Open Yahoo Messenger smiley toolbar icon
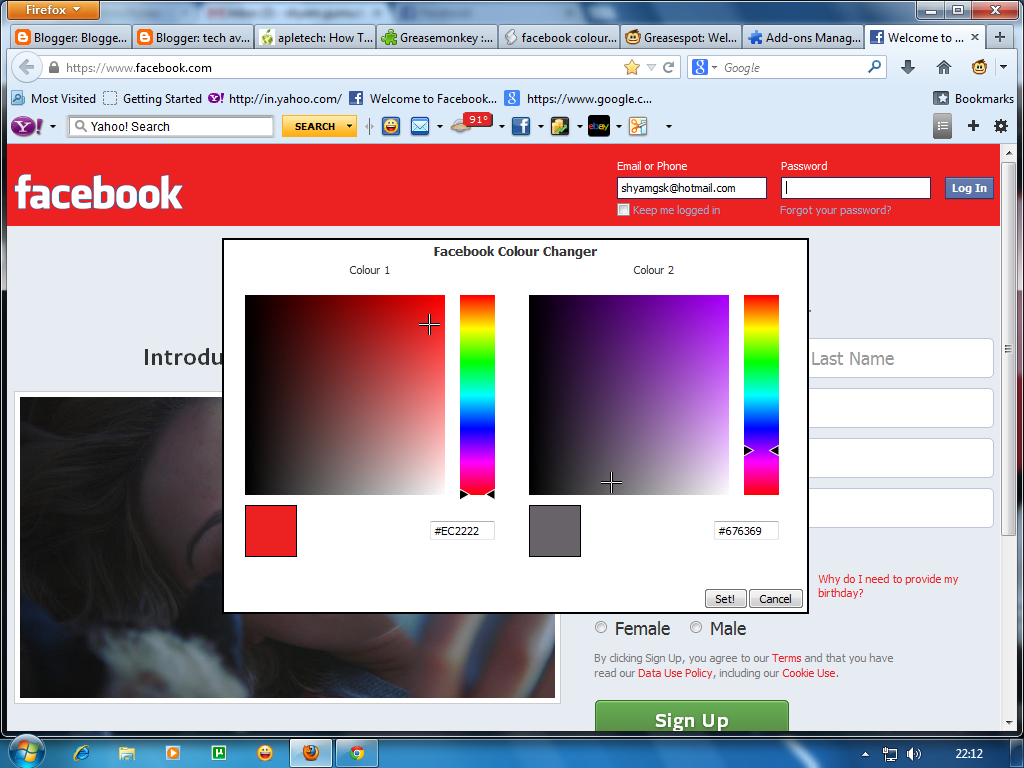 [391, 126]
